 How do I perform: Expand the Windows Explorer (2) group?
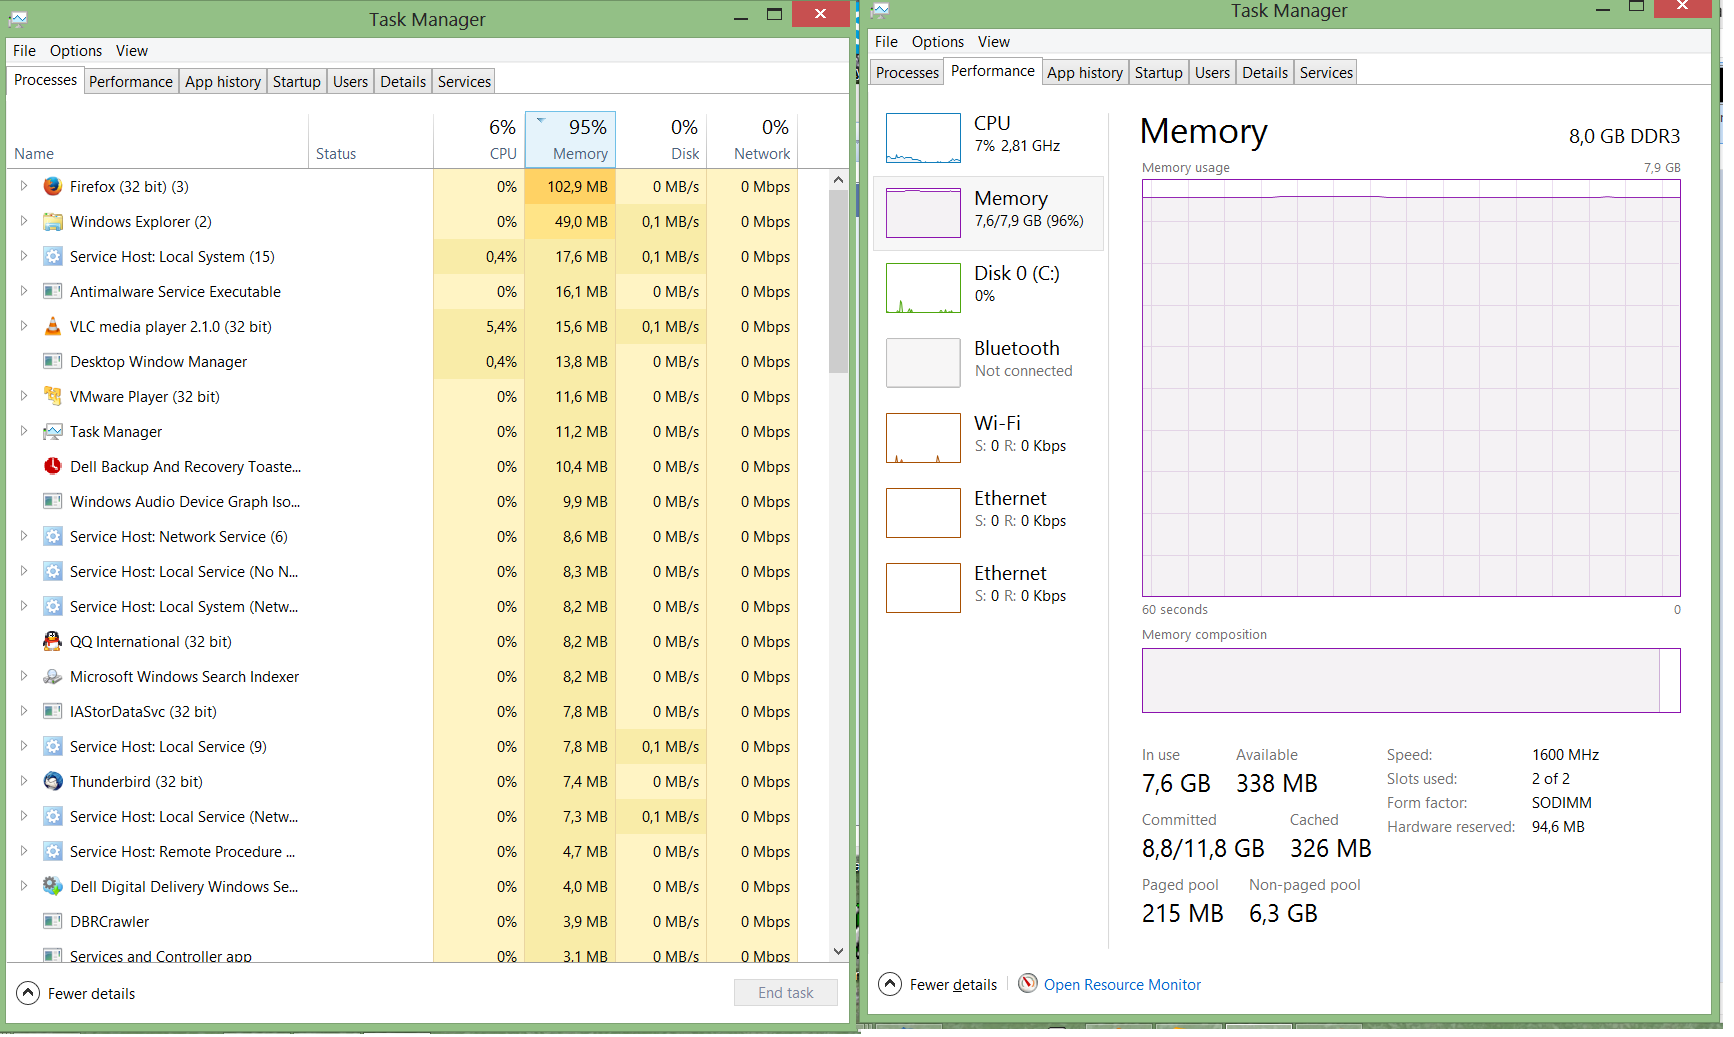(x=24, y=221)
